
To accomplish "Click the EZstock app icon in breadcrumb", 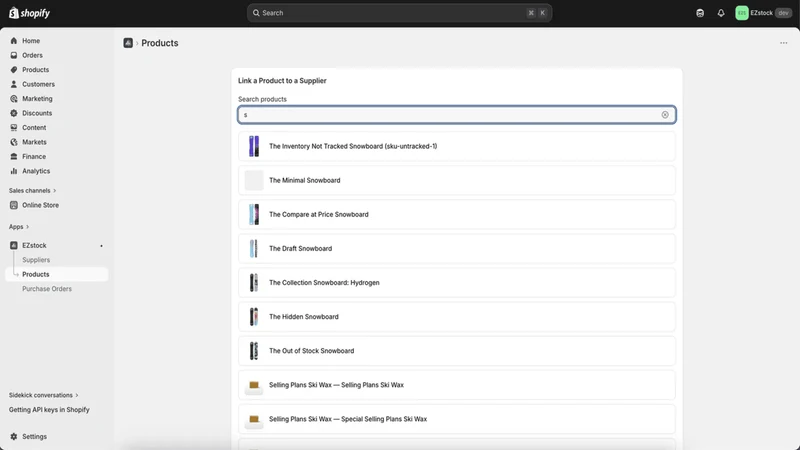I will [128, 43].
